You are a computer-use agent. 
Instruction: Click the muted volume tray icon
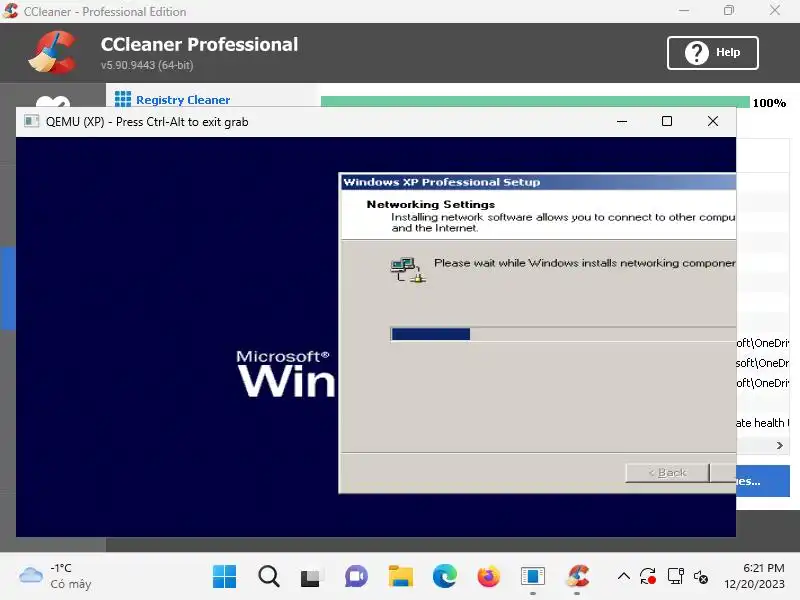tap(701, 577)
